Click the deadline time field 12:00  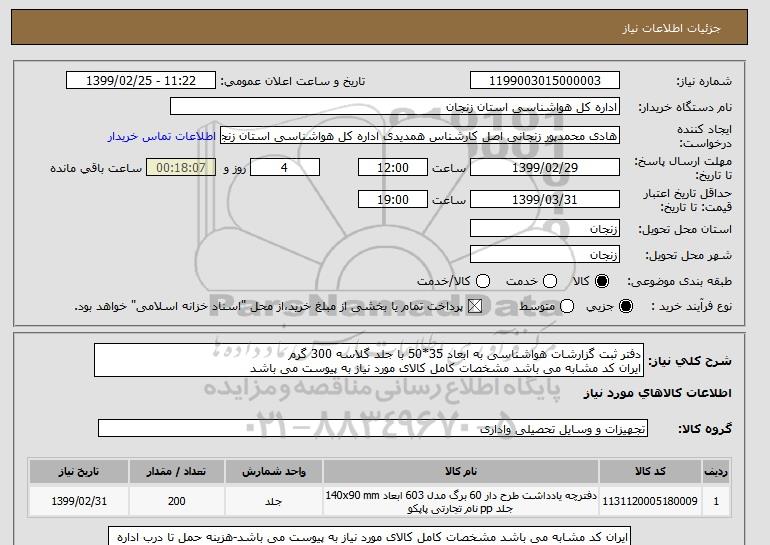[x=393, y=167]
